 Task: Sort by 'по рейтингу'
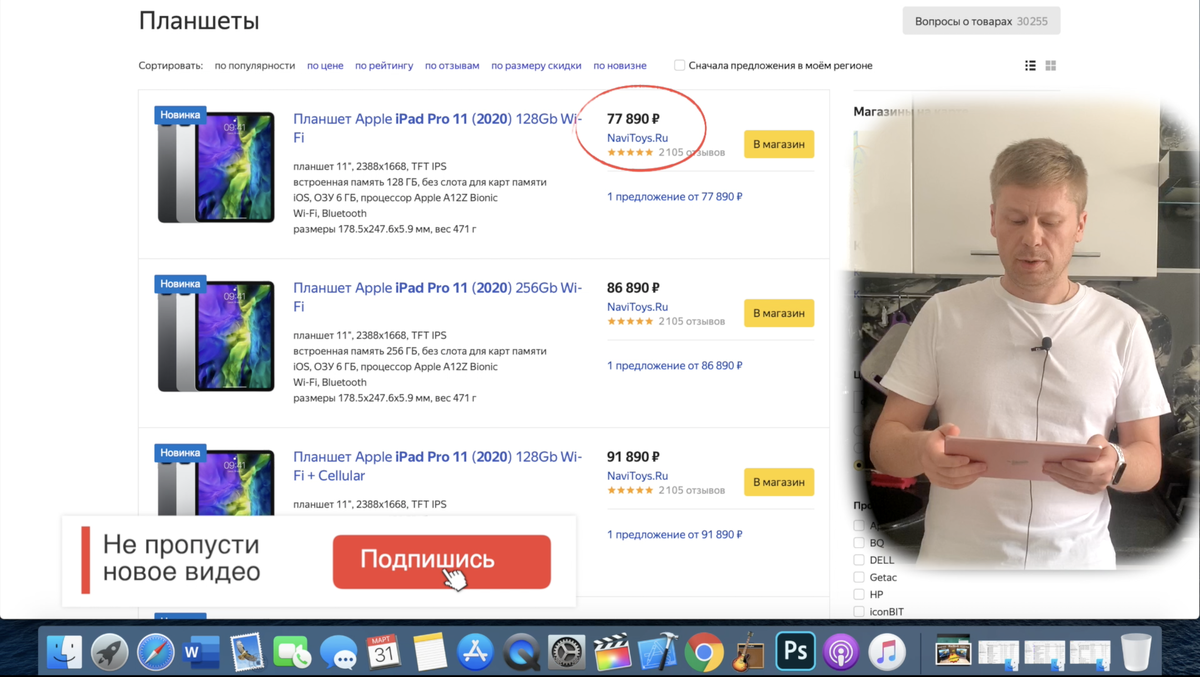coord(384,65)
